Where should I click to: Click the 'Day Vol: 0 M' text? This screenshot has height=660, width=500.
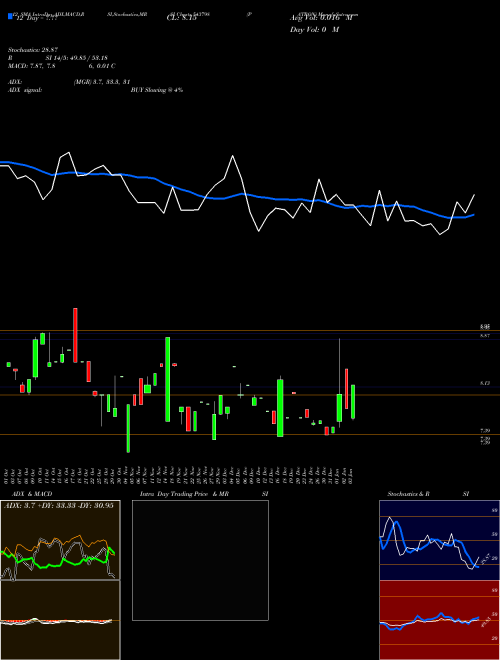[x=314, y=30]
